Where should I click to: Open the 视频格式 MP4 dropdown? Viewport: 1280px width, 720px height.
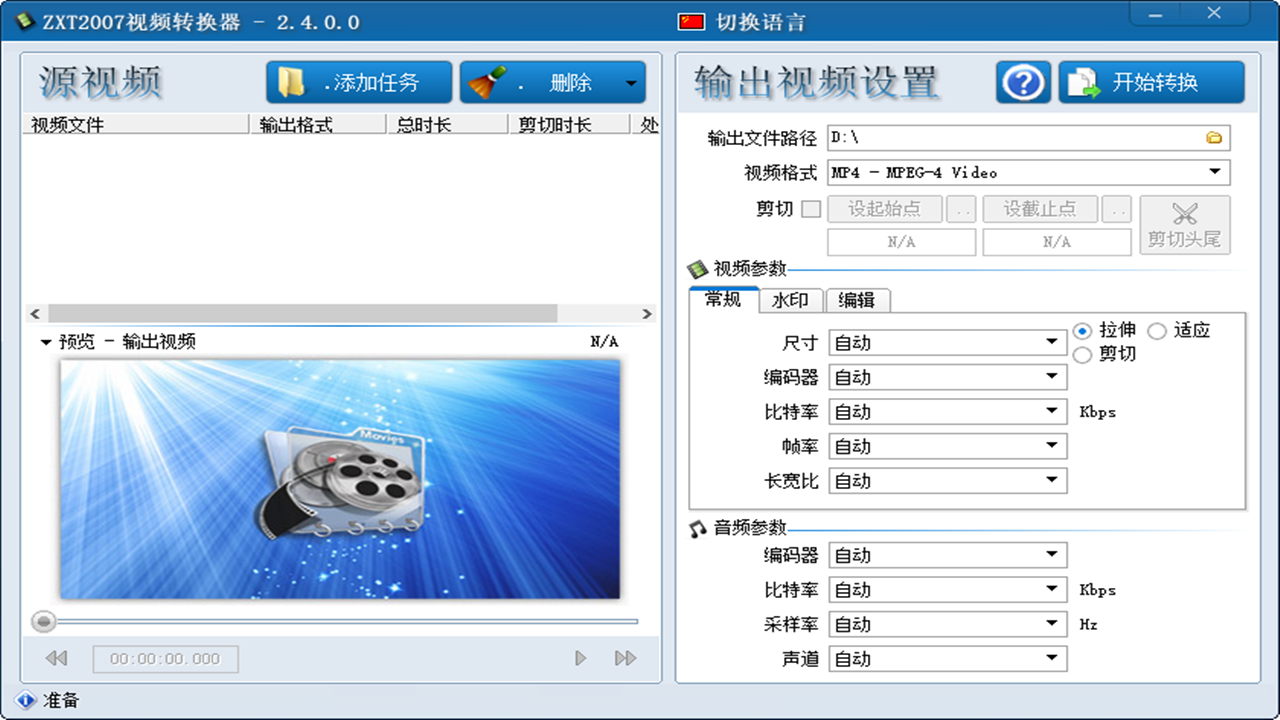[1029, 172]
